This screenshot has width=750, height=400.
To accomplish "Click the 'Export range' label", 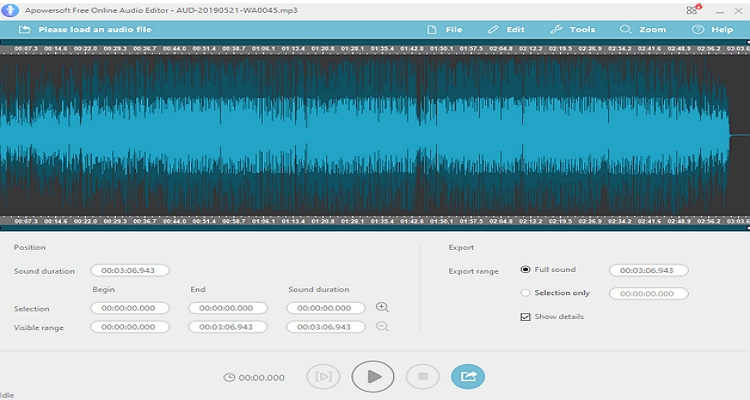I will point(473,271).
